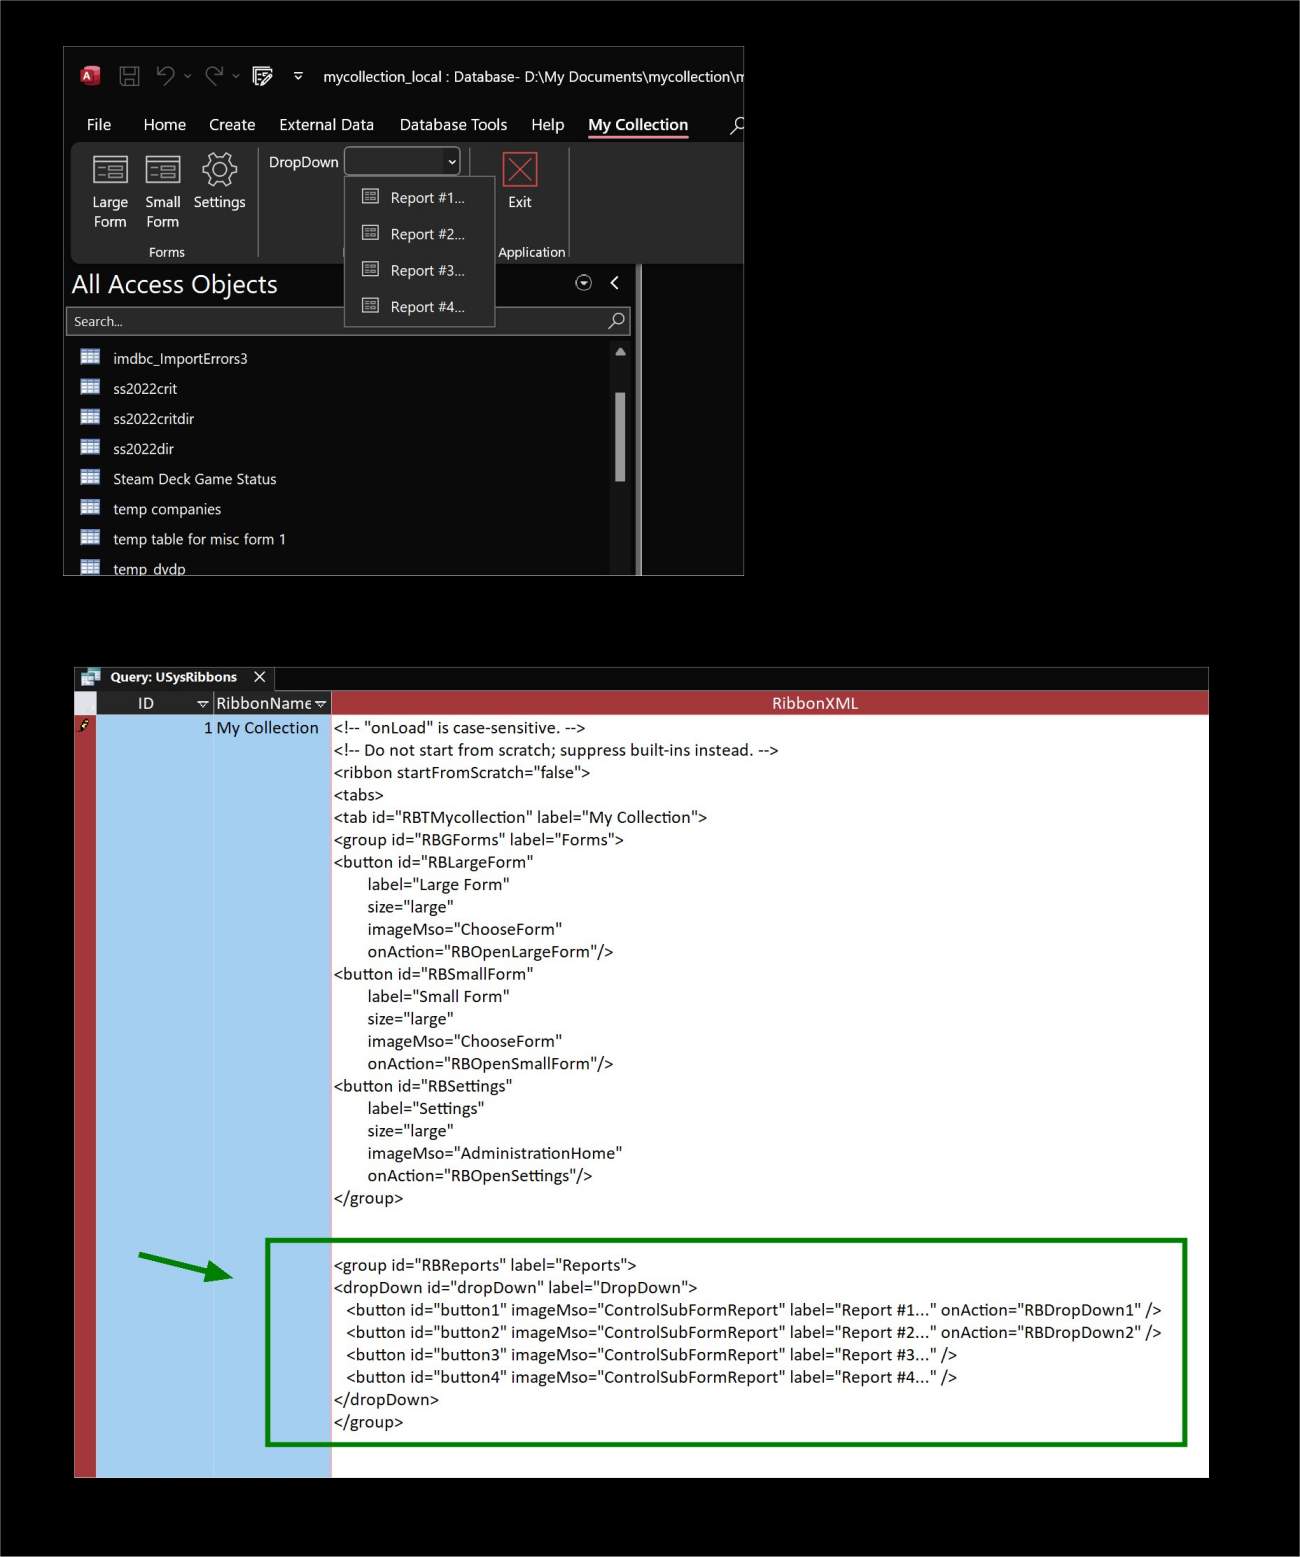Image resolution: width=1300 pixels, height=1557 pixels.
Task: Switch to the Database Tools tab
Action: click(x=453, y=125)
